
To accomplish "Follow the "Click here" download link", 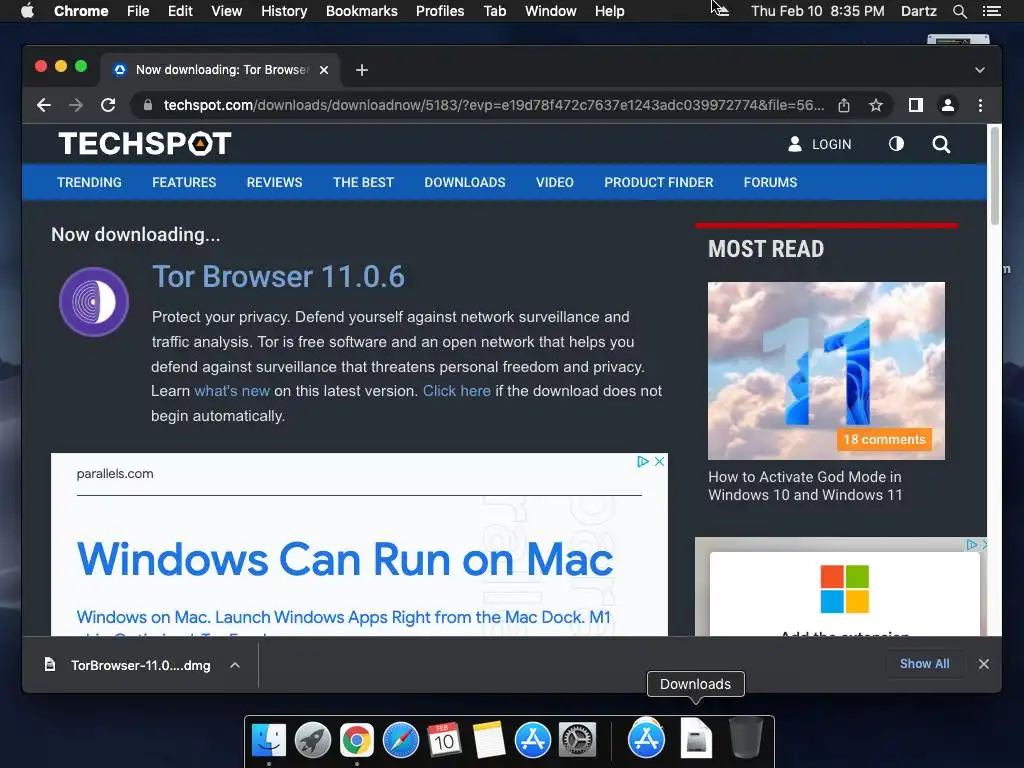I will point(456,391).
